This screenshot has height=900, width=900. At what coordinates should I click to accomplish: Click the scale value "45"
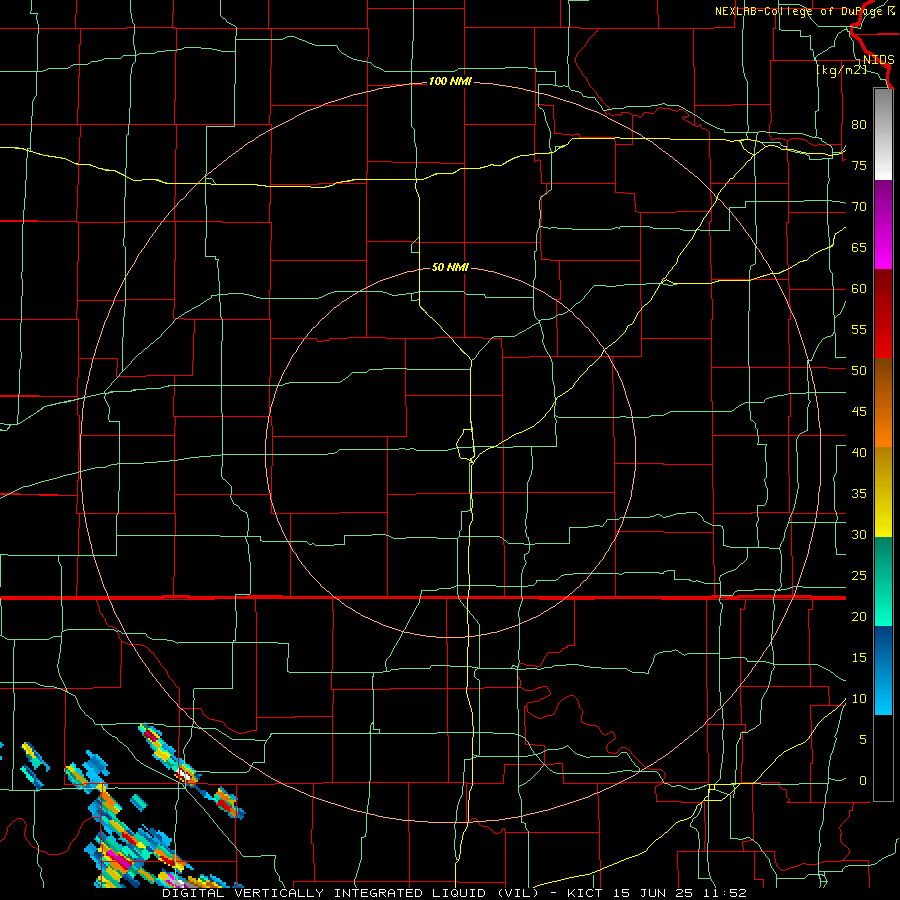coord(859,412)
